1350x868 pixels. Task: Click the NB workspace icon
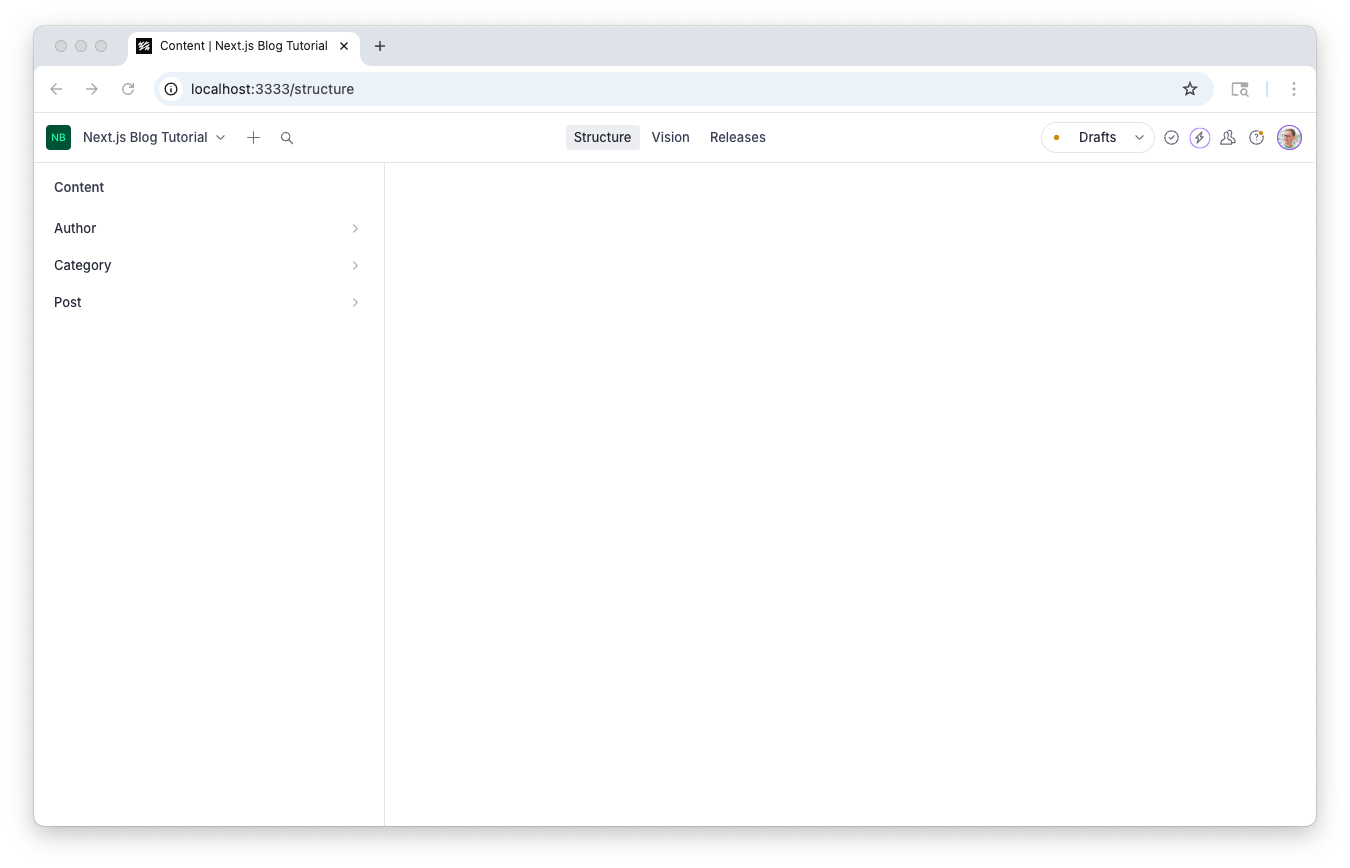tap(58, 137)
